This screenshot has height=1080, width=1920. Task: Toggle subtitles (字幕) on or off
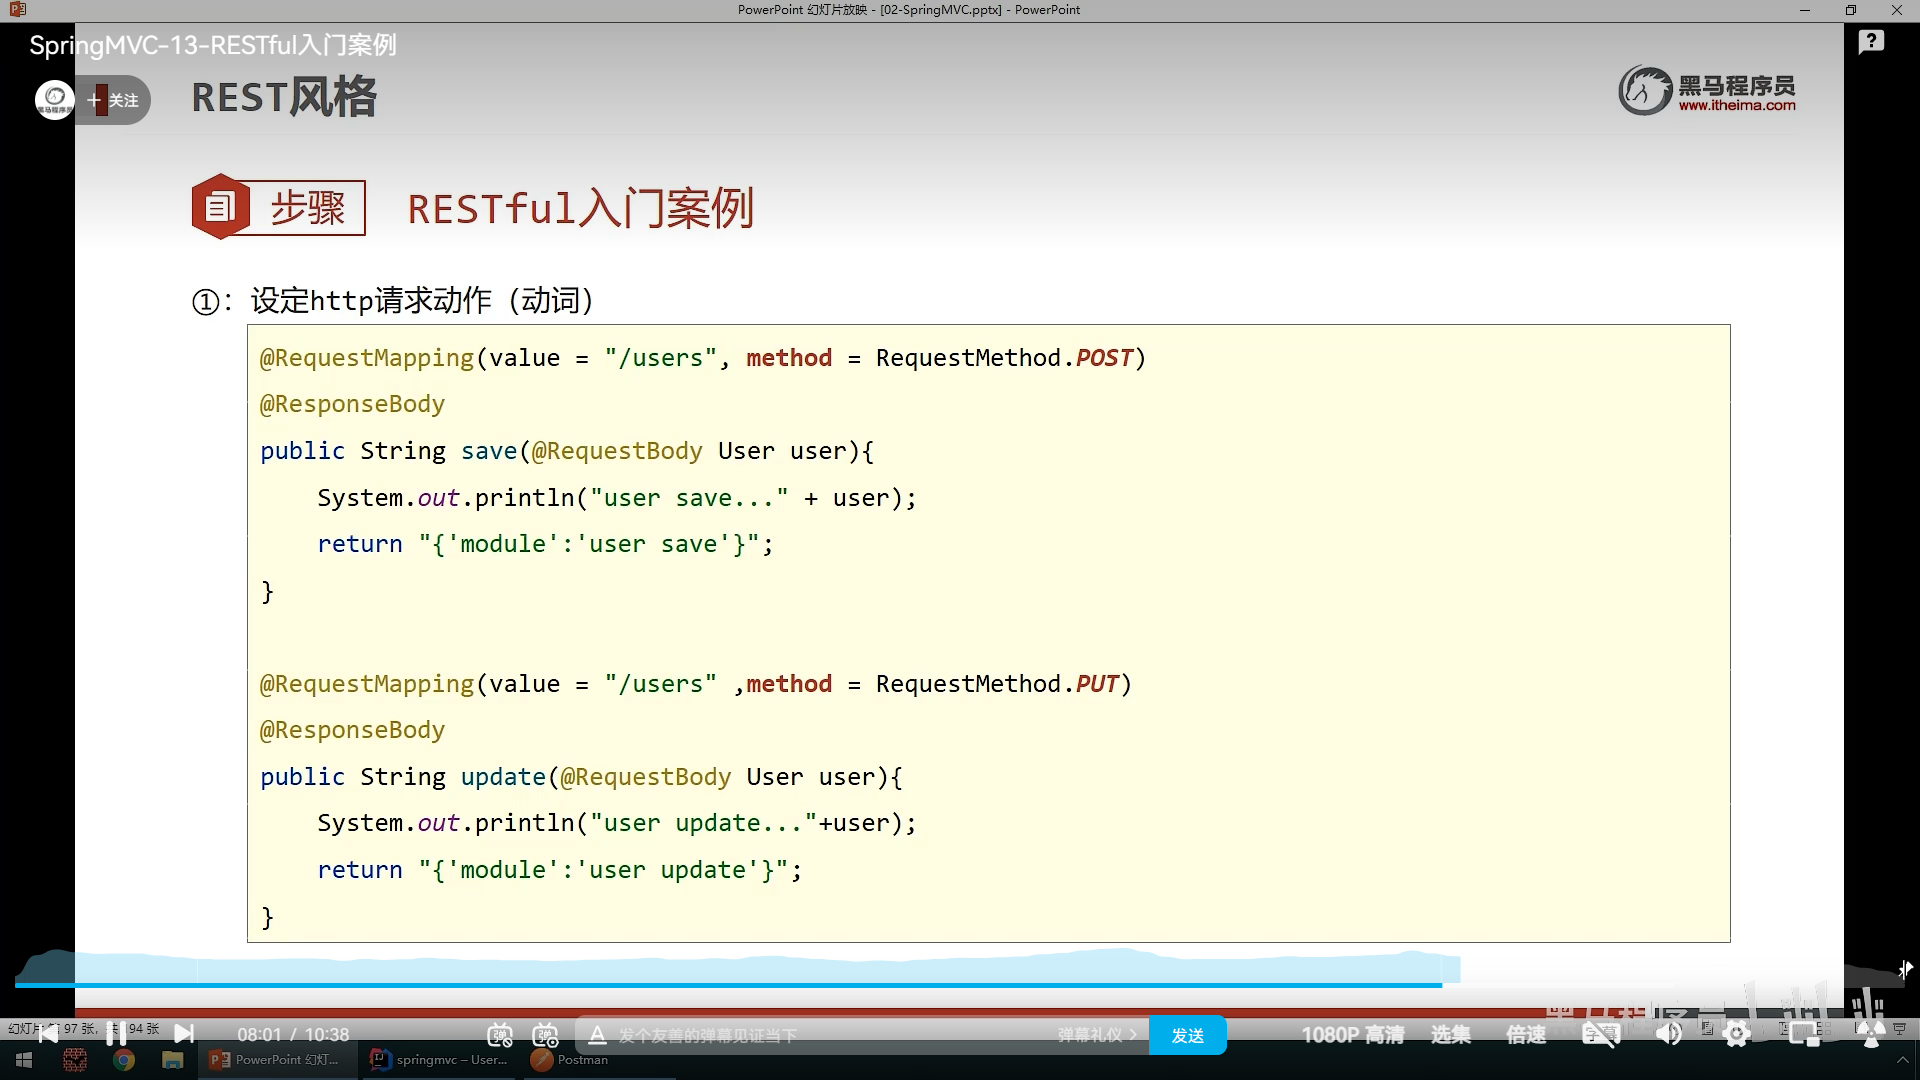tap(1600, 1035)
